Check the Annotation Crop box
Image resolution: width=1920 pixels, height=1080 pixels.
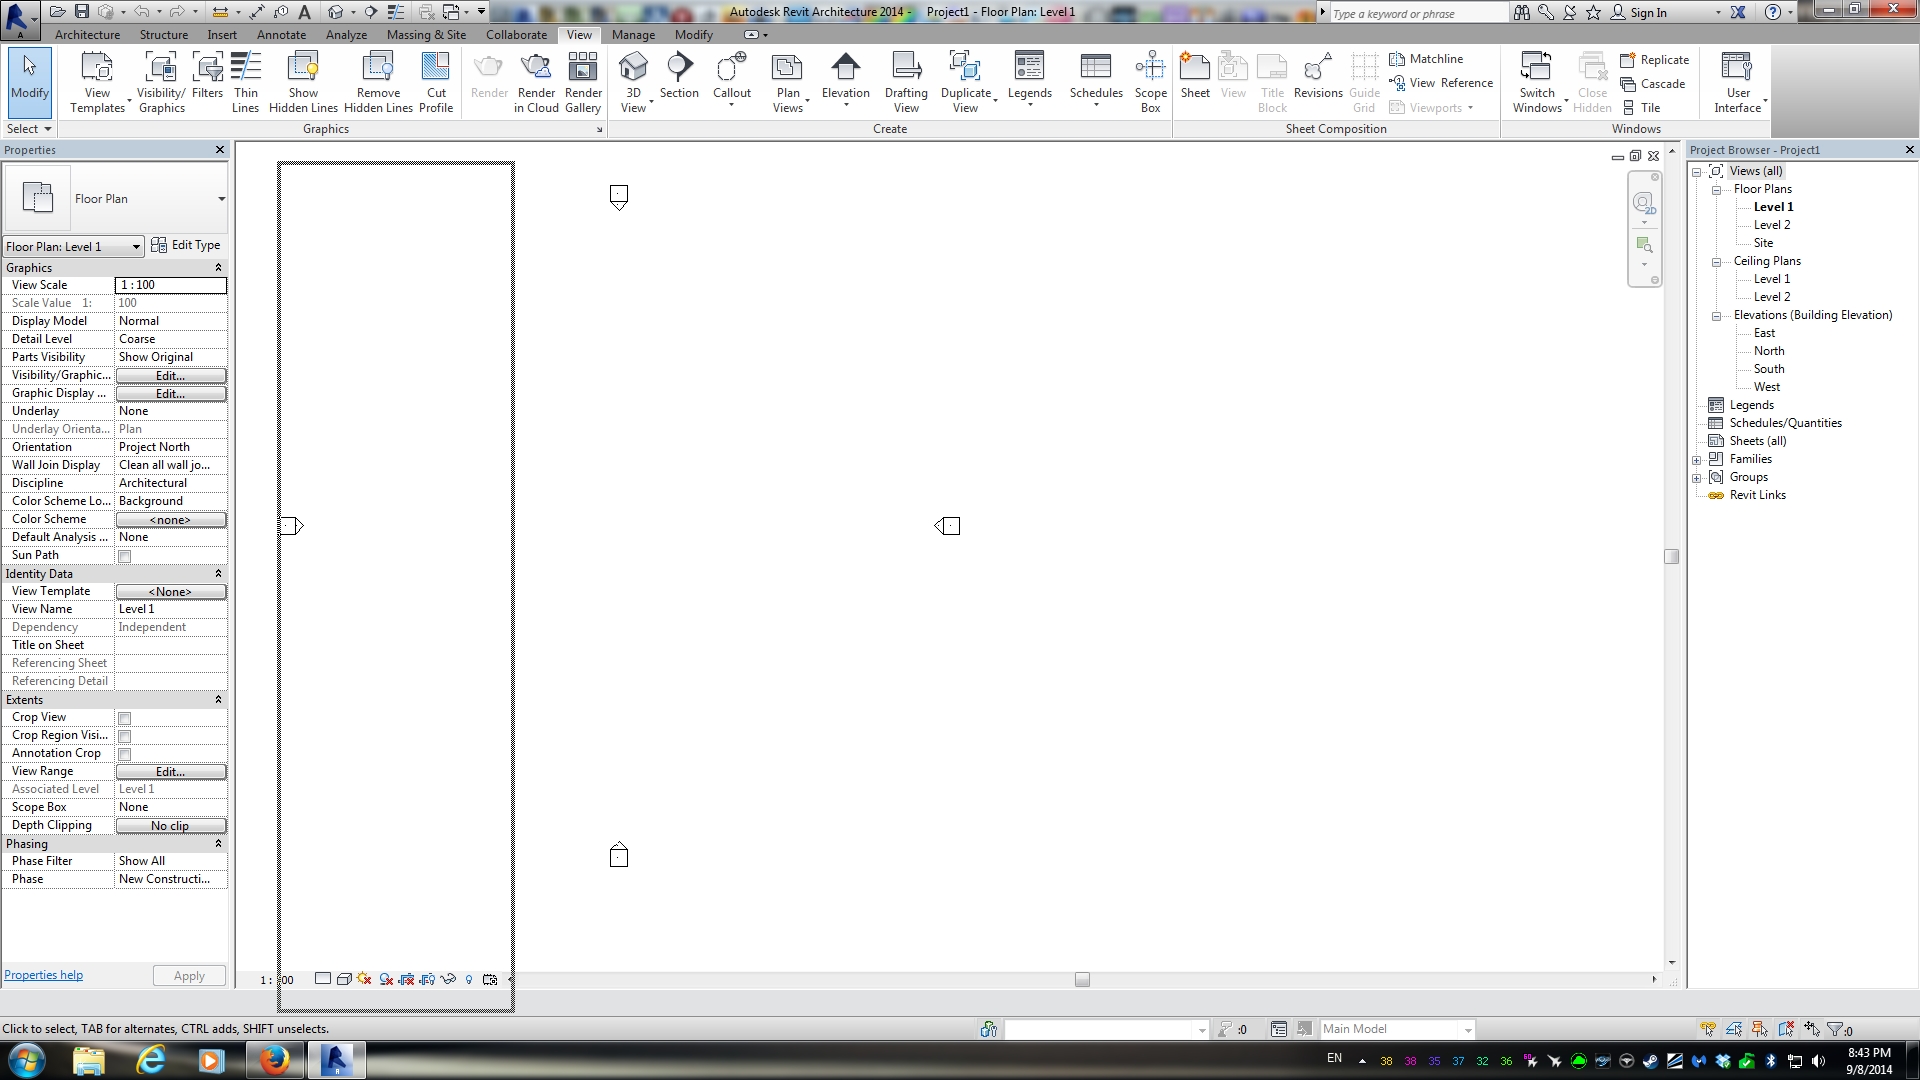pos(125,755)
